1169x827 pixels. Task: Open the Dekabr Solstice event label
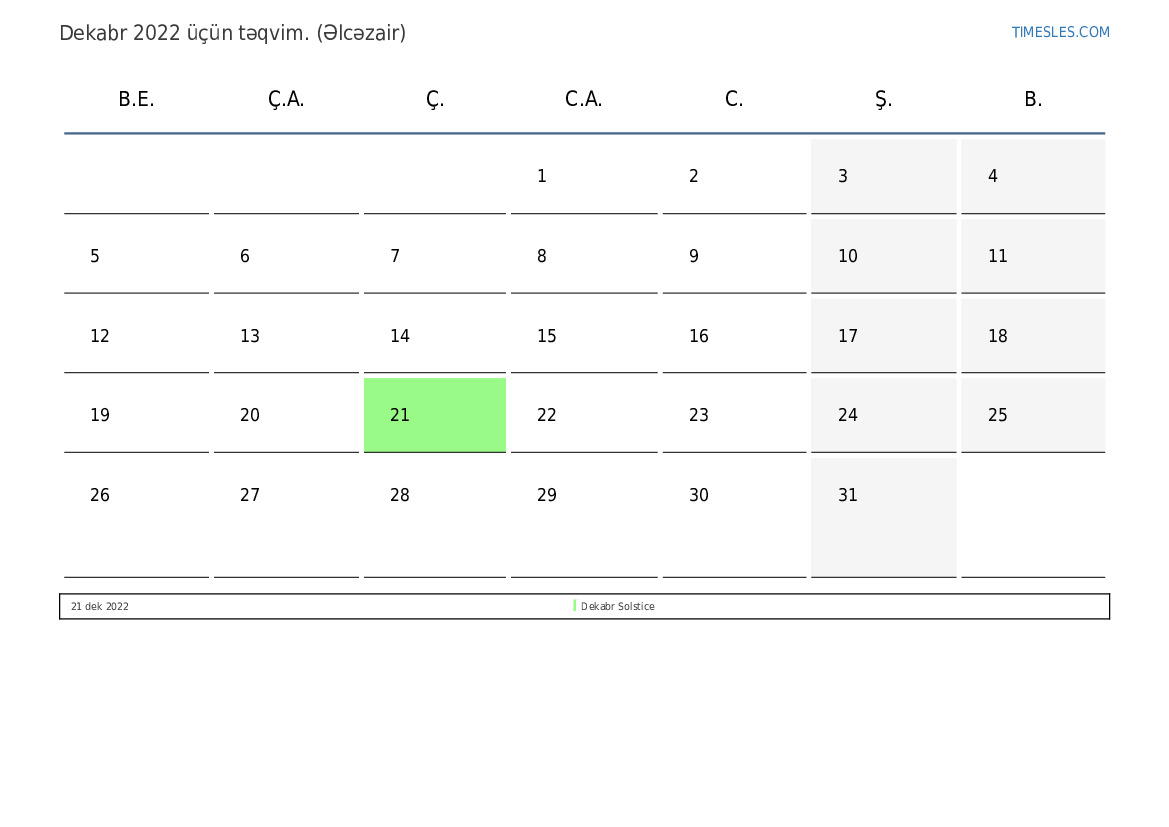[x=617, y=606]
